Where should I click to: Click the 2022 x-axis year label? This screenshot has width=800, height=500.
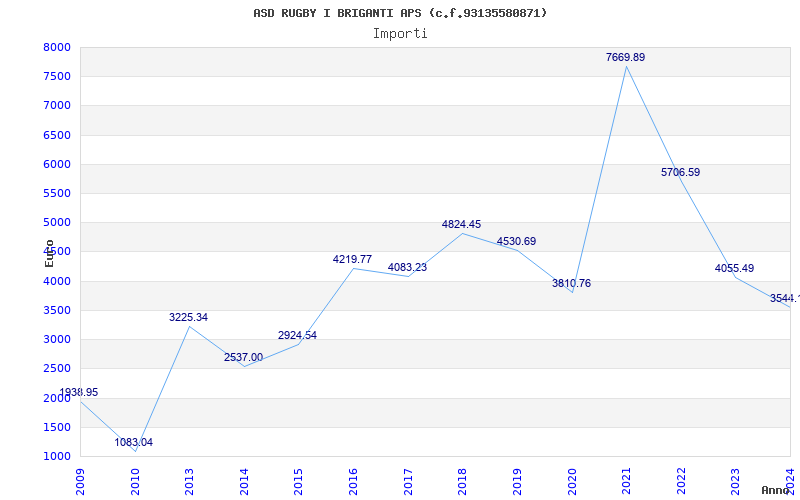[681, 481]
